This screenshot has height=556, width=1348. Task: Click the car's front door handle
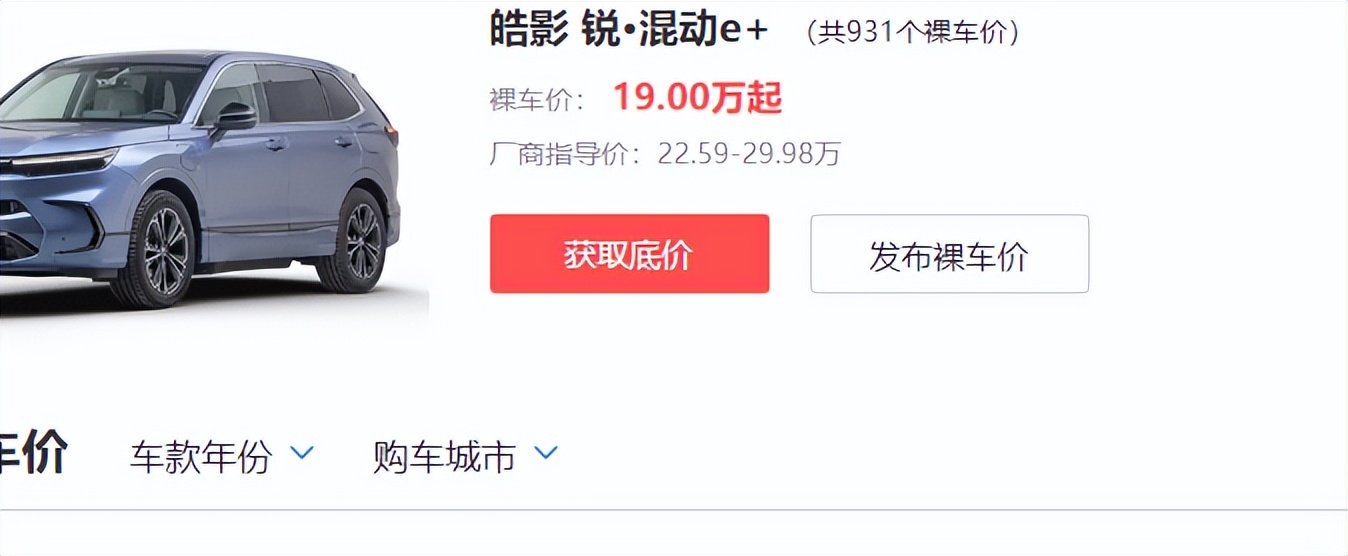275,144
